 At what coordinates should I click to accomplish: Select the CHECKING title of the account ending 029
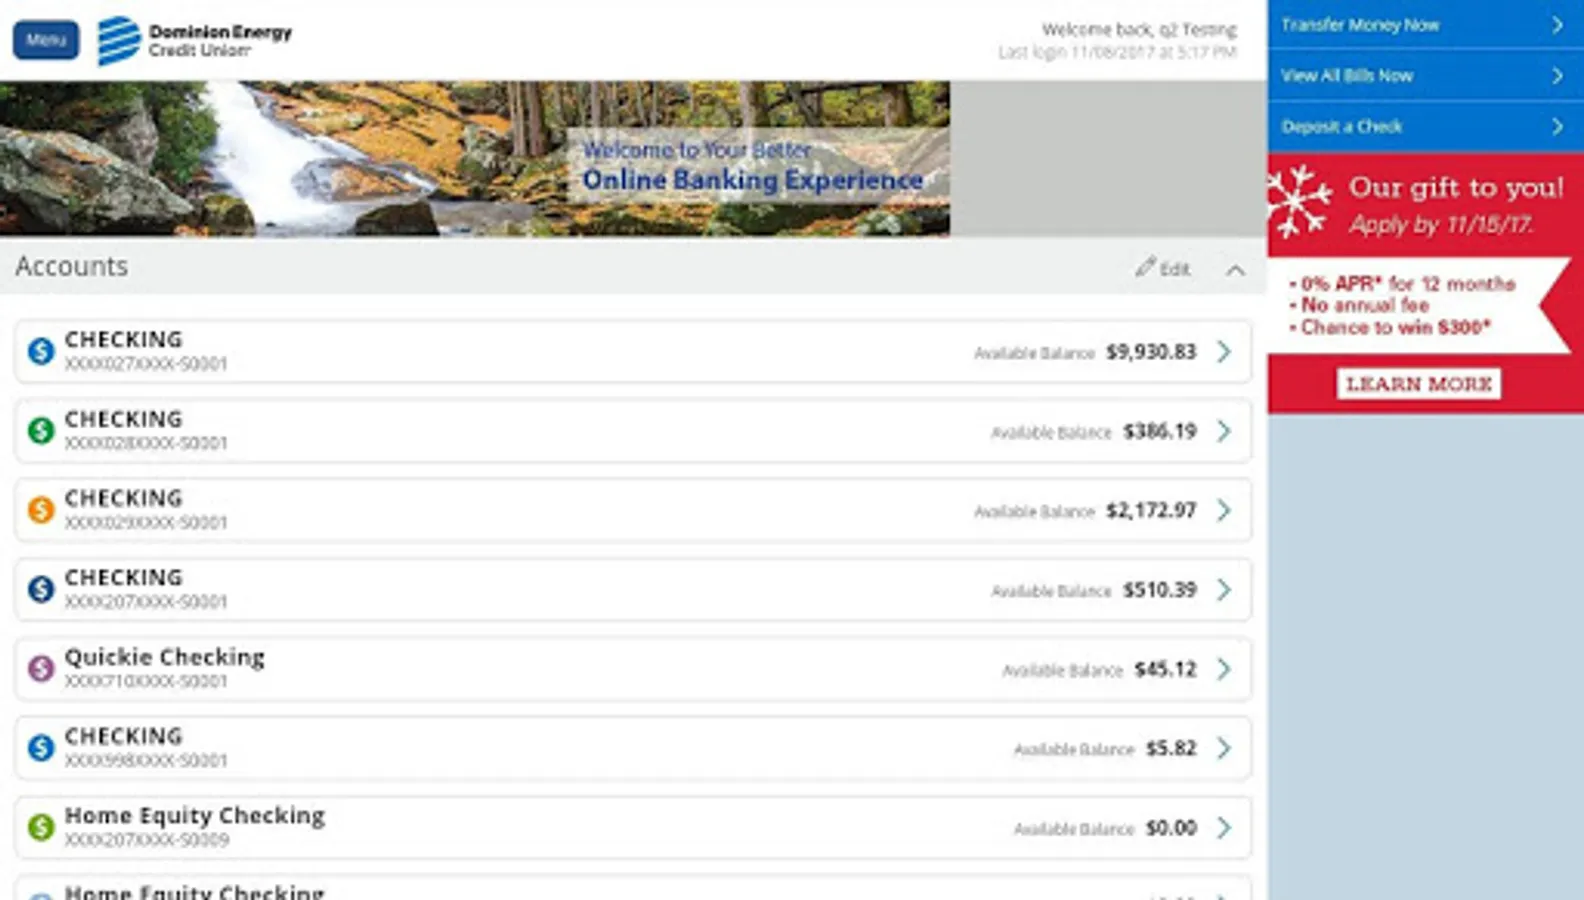point(124,498)
